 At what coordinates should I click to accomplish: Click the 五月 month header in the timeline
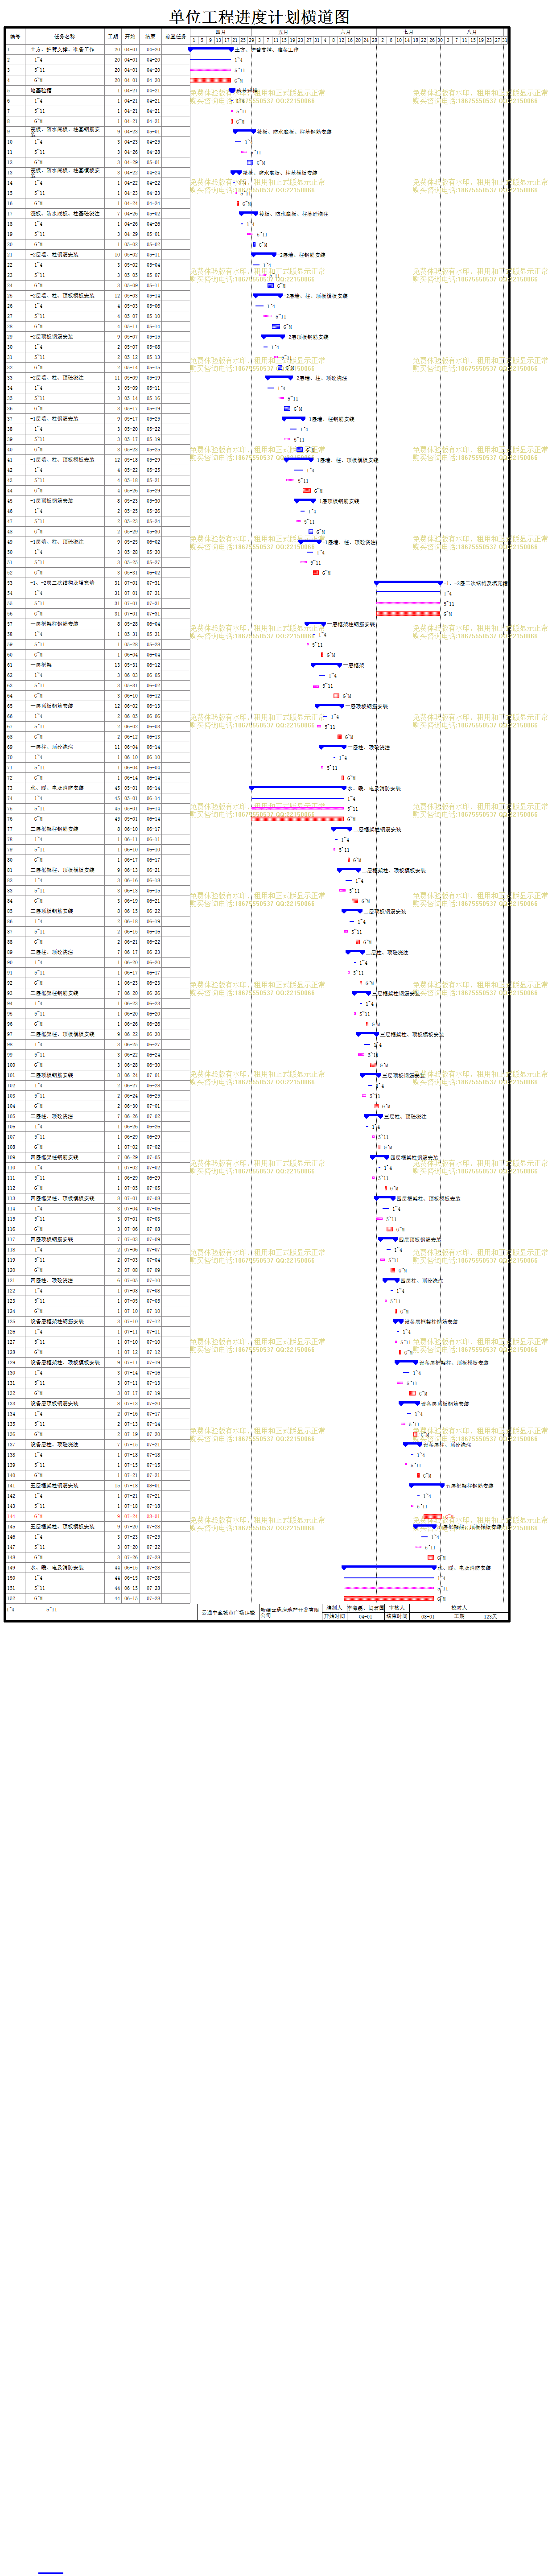[x=283, y=32]
